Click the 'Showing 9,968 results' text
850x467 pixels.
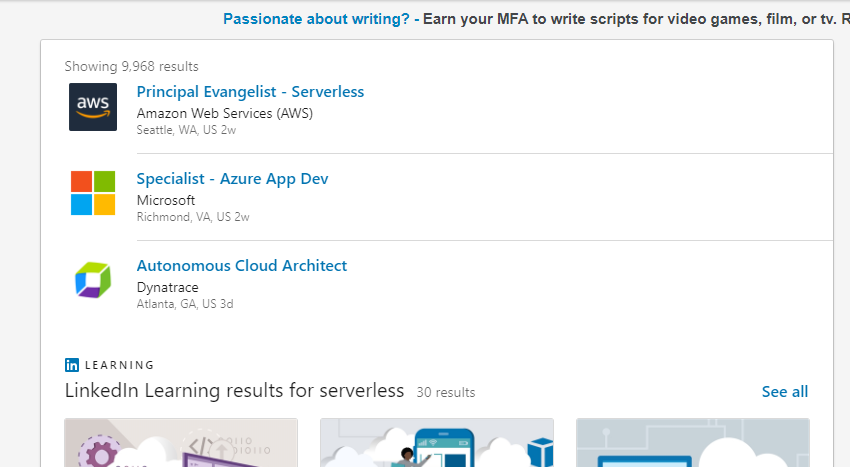click(x=131, y=66)
